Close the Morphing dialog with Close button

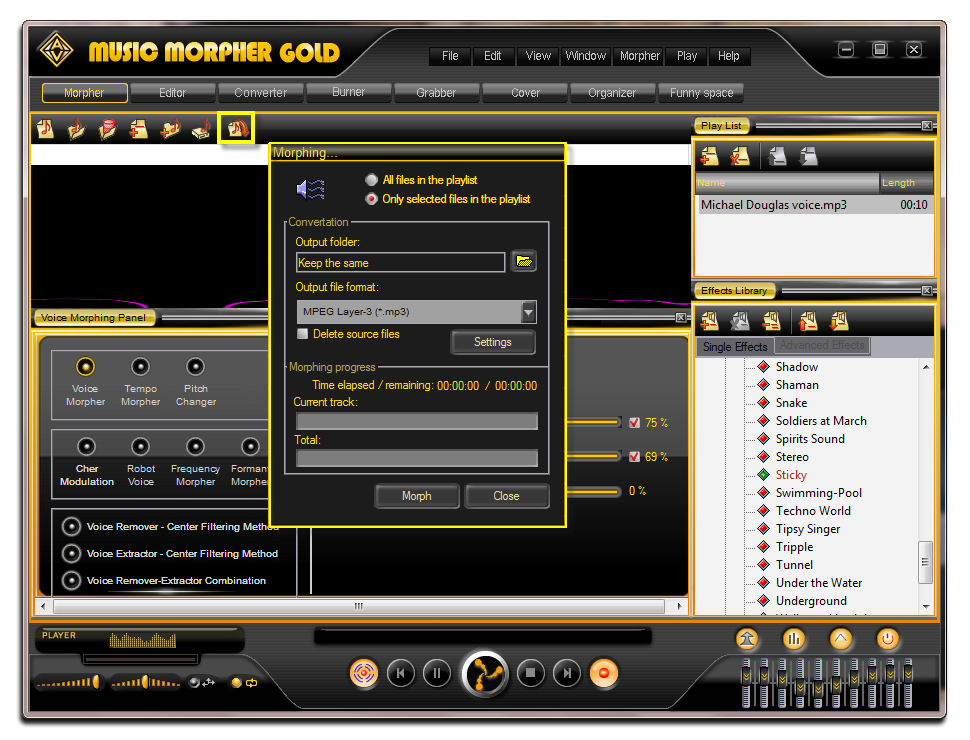point(507,496)
